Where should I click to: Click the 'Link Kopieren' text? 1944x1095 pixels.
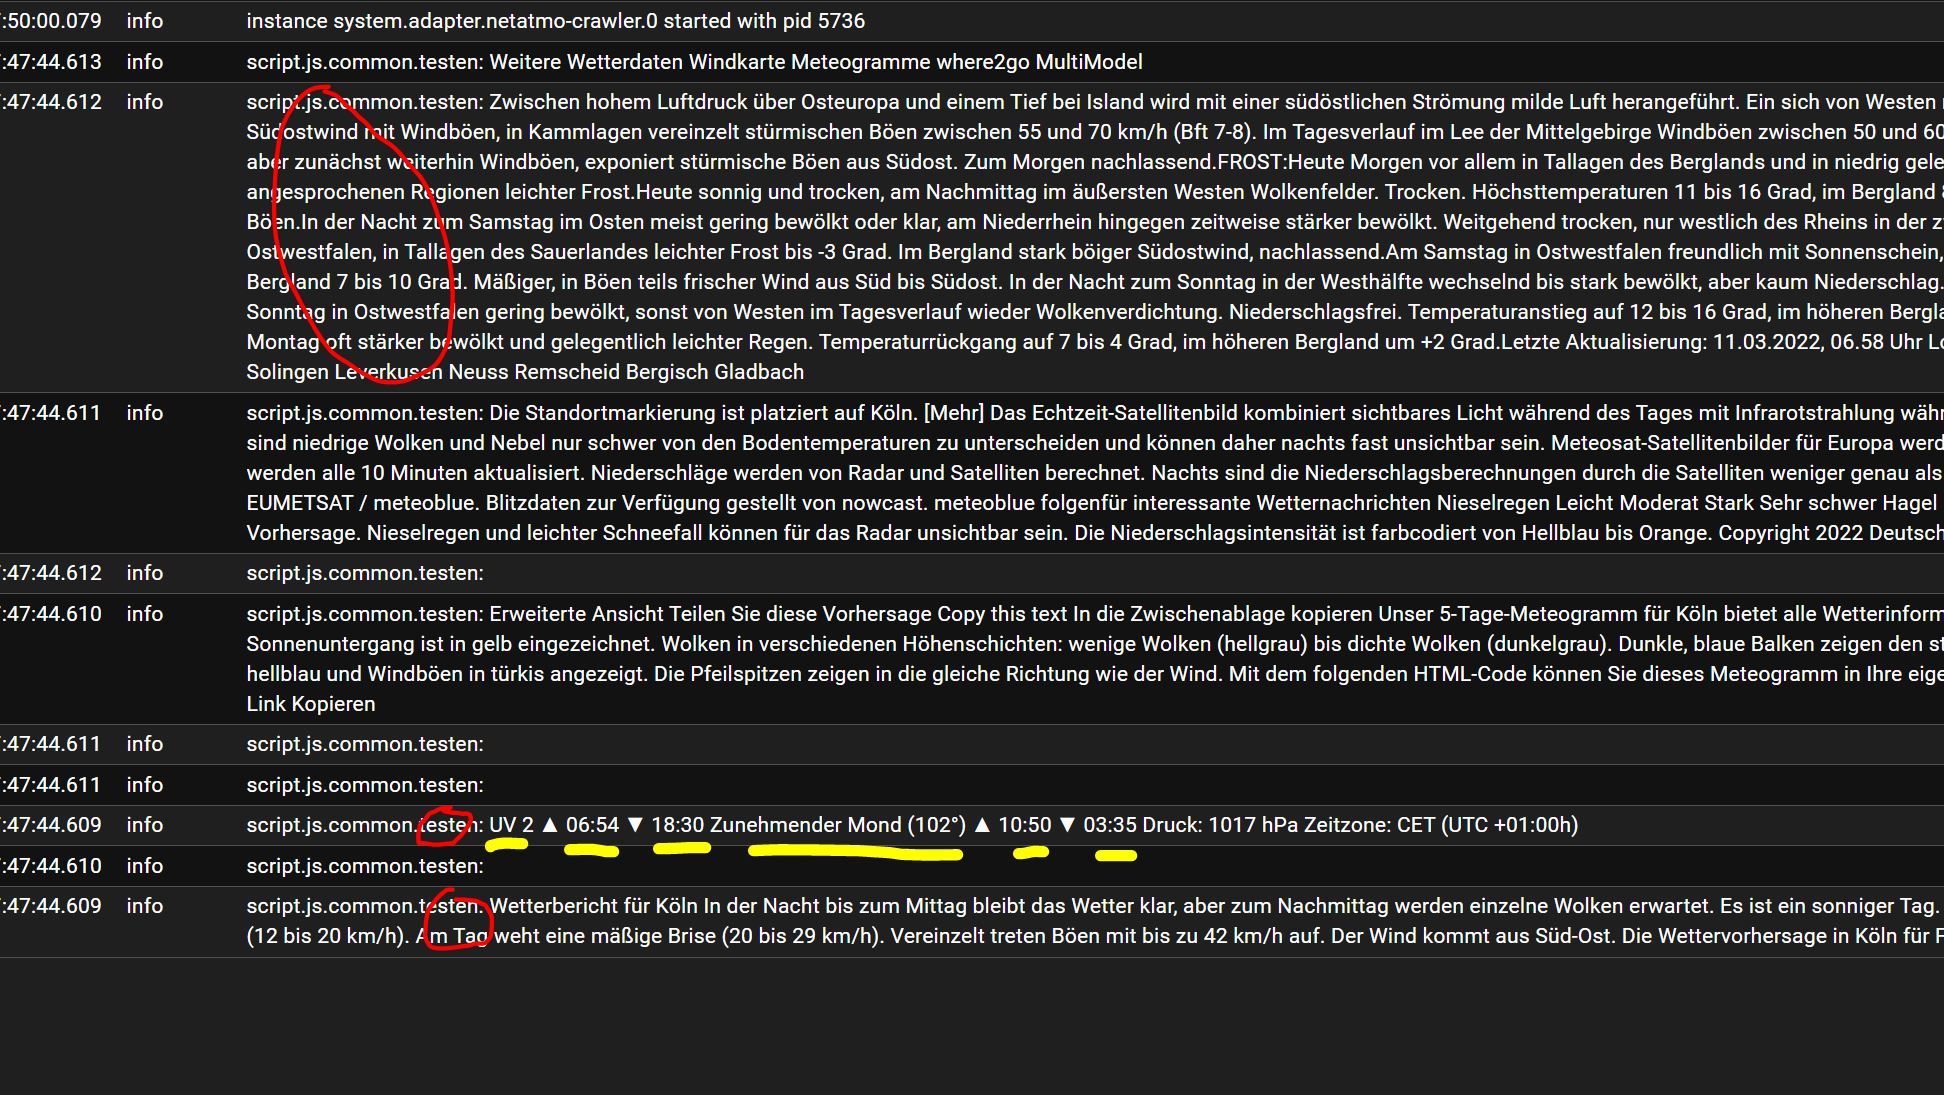(x=311, y=704)
